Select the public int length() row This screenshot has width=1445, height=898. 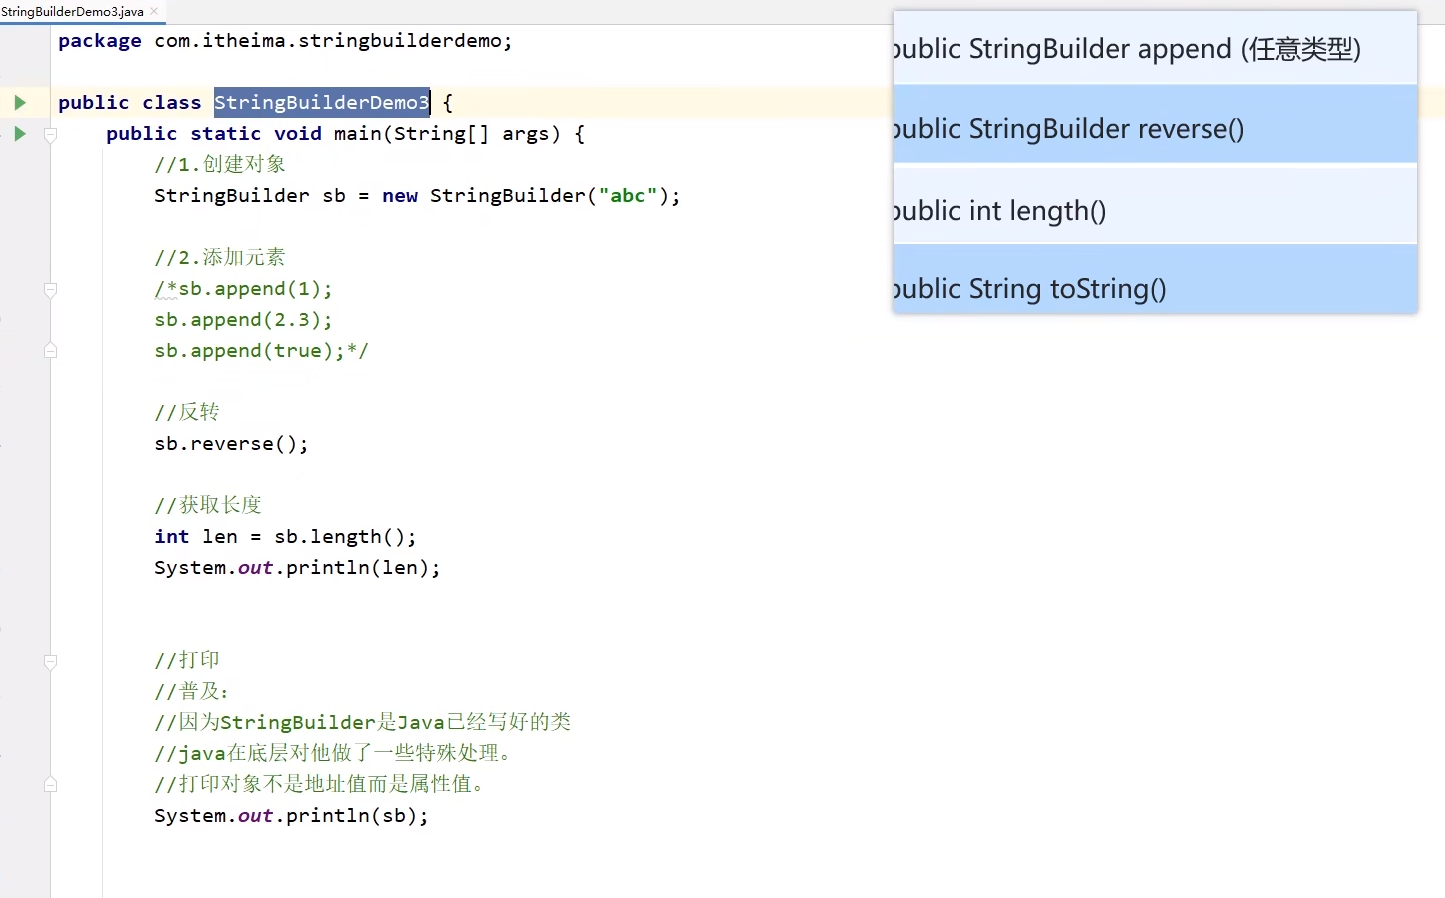click(x=1155, y=207)
